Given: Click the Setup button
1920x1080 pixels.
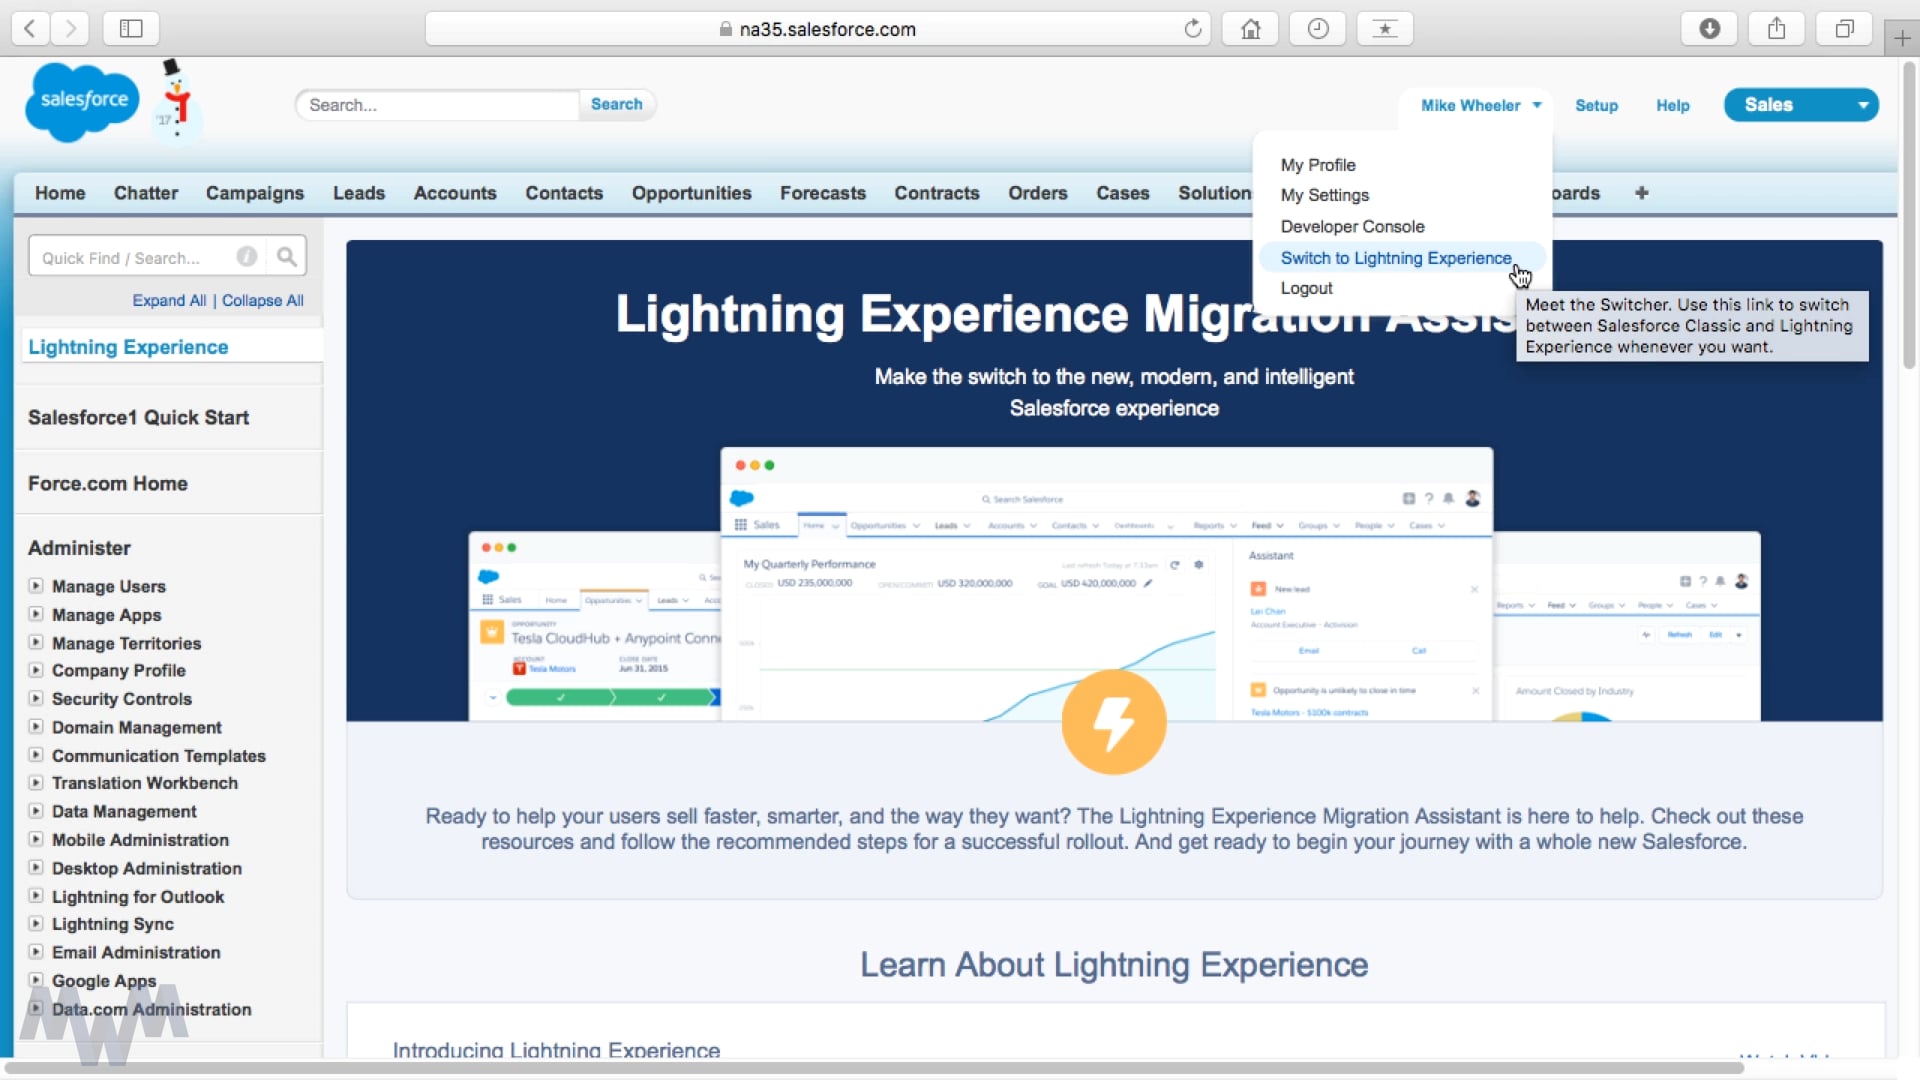Looking at the screenshot, I should pyautogui.click(x=1596, y=104).
